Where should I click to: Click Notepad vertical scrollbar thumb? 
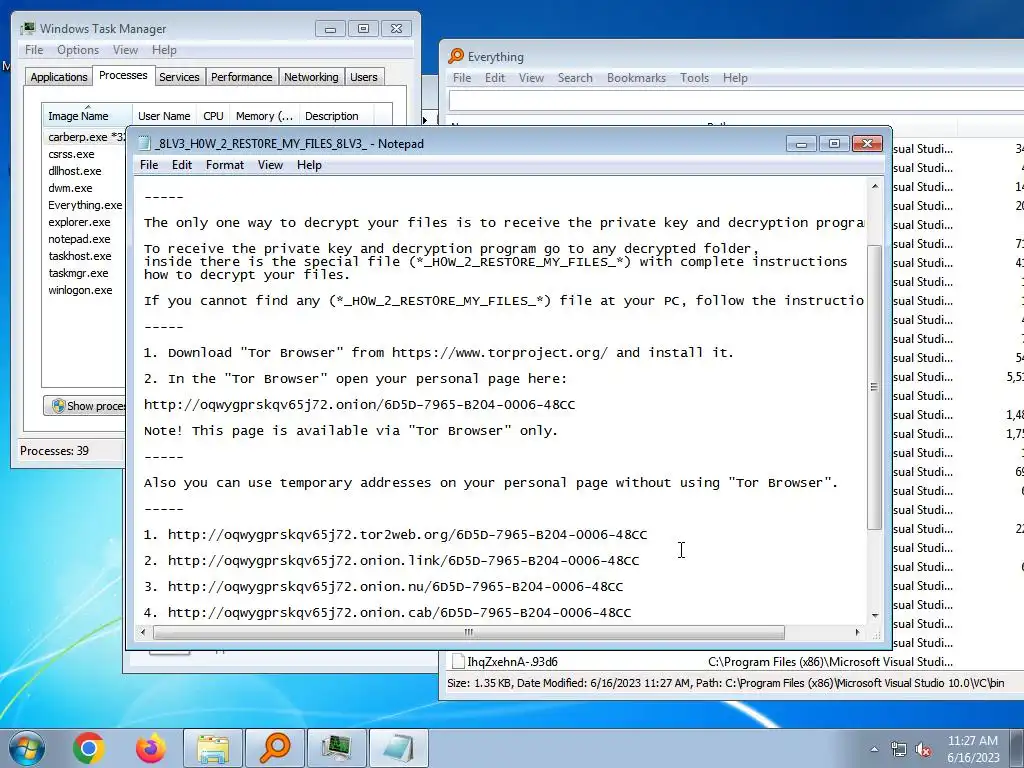click(874, 387)
